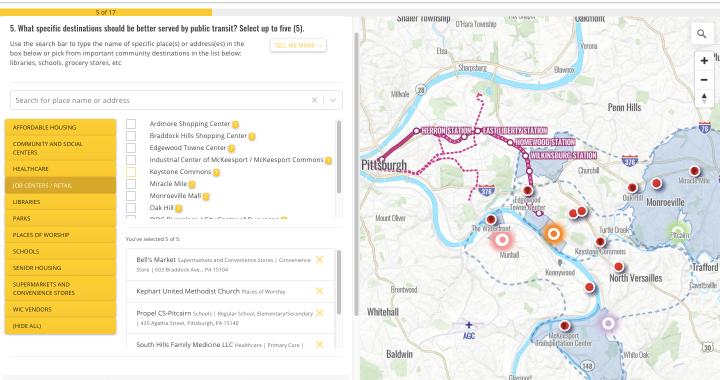Click the survey panel vertical scrollbar
Image resolution: width=720 pixels, height=380 pixels.
pos(356,174)
